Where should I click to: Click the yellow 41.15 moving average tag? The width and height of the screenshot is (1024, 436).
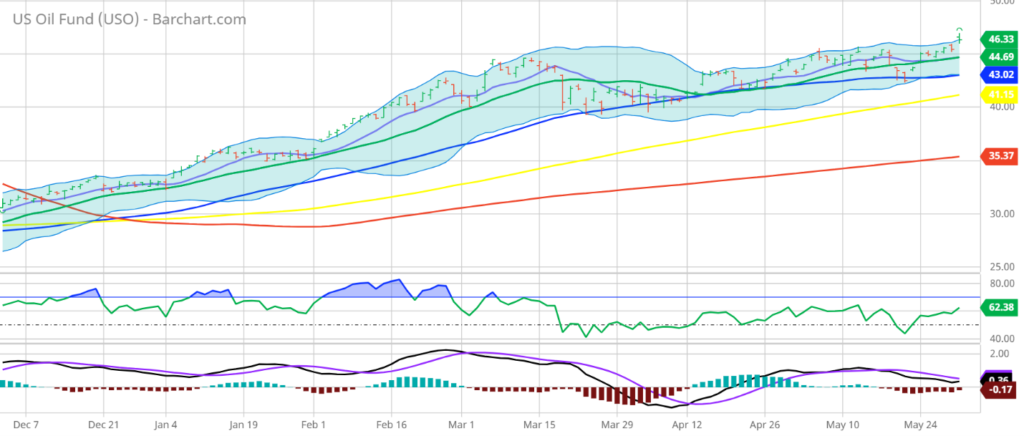tap(999, 95)
